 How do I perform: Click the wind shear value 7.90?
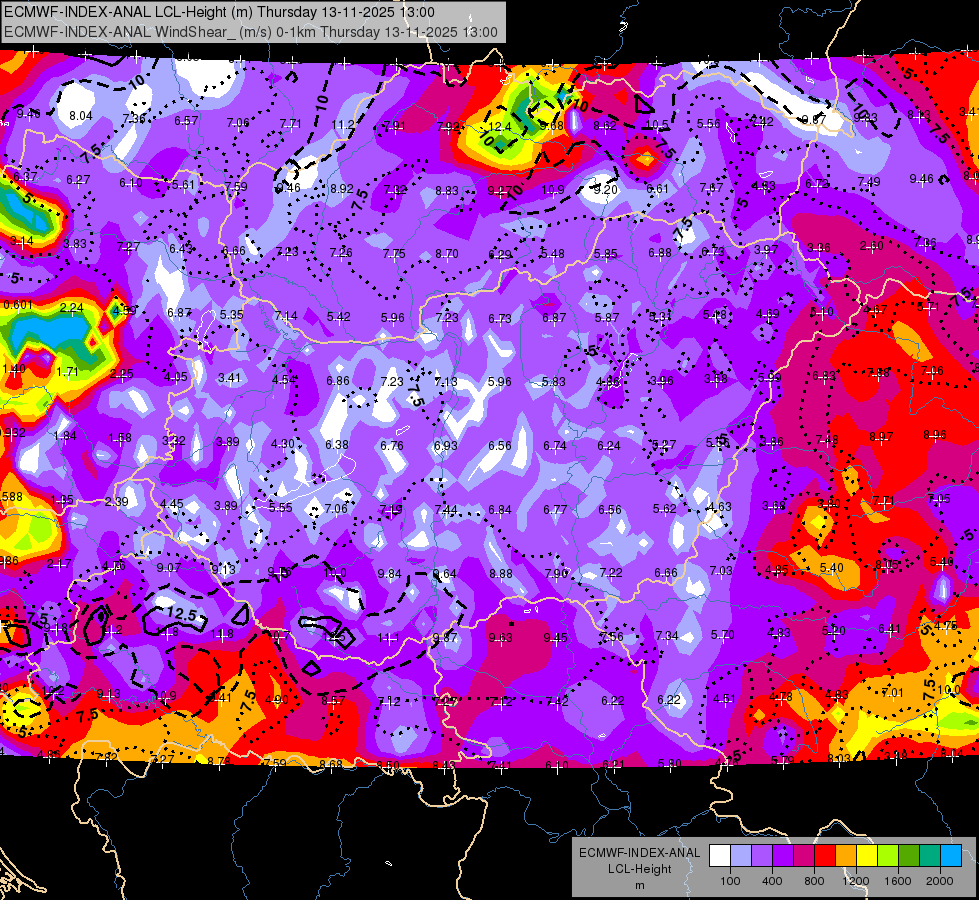pyautogui.click(x=556, y=573)
